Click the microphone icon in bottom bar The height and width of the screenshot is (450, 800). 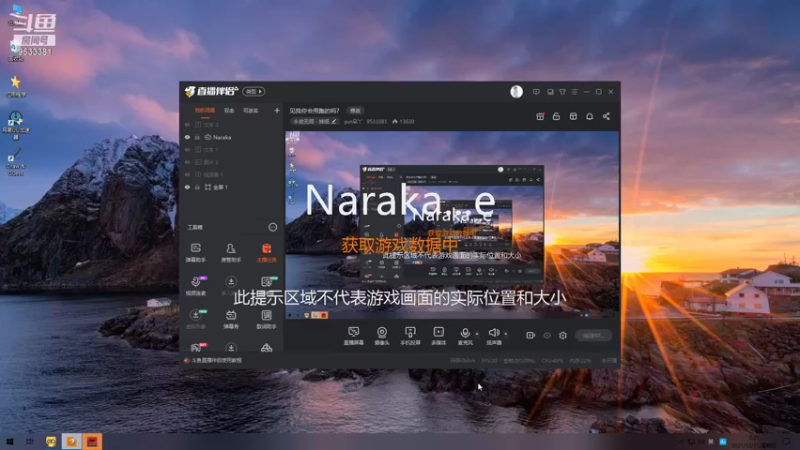pyautogui.click(x=465, y=335)
